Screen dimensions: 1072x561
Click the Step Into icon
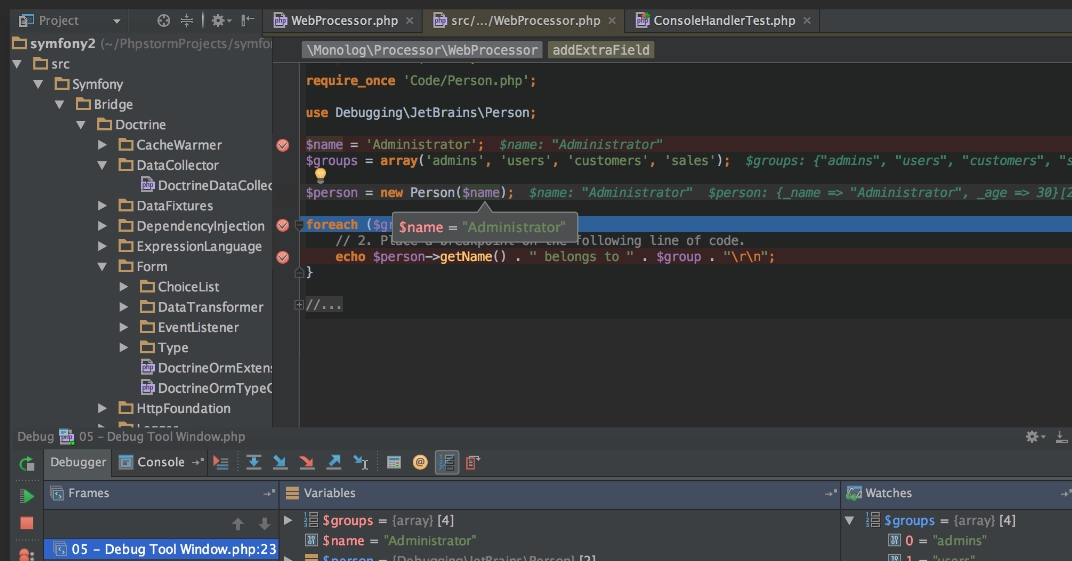click(280, 463)
